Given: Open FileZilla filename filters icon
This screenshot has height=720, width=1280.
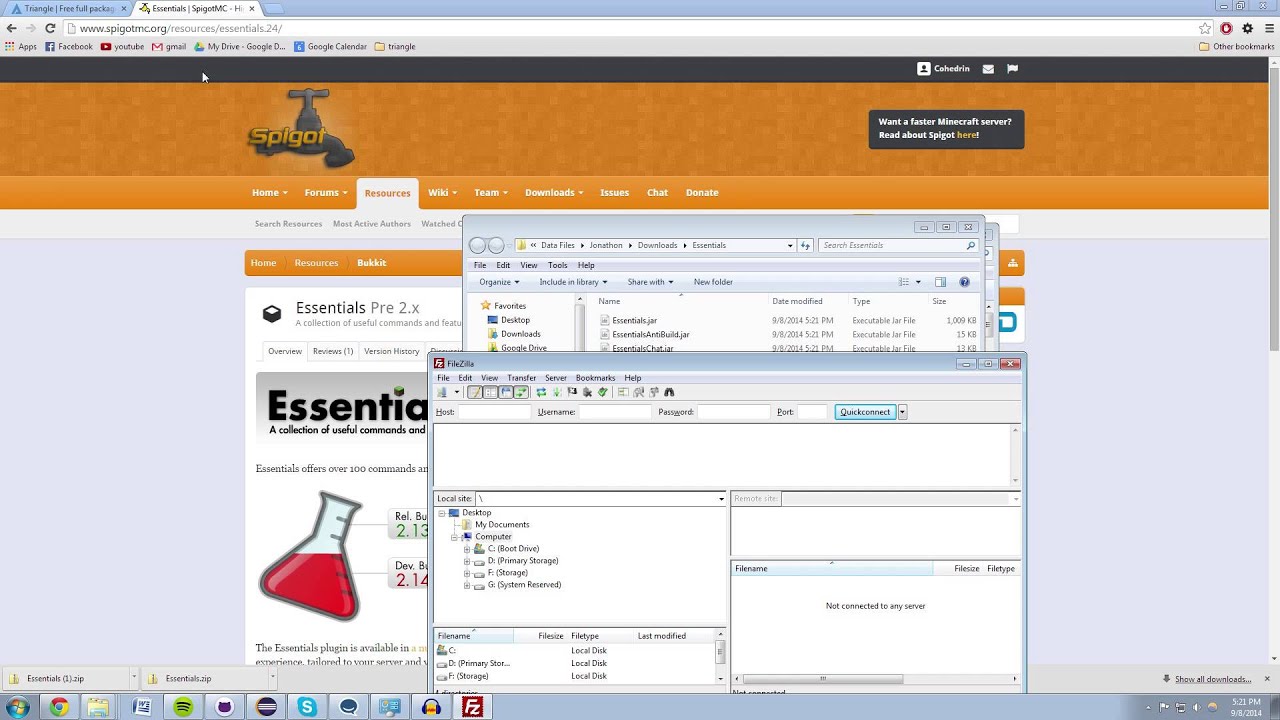Looking at the screenshot, I should coord(623,392).
